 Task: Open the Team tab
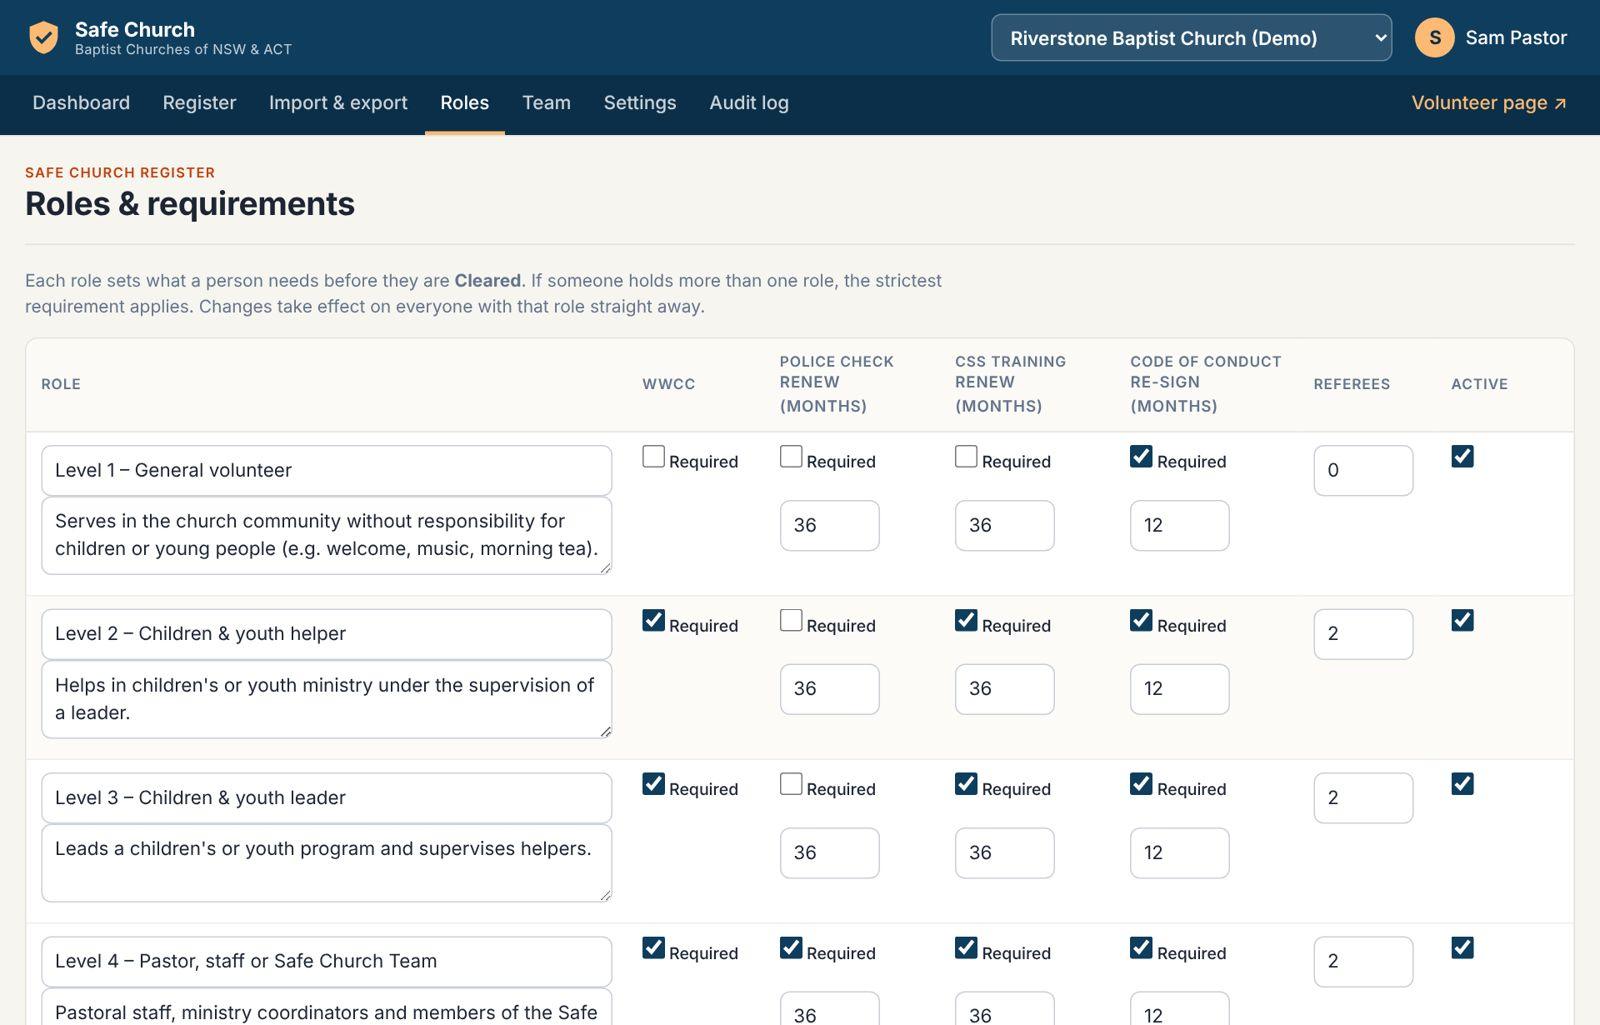coord(546,103)
